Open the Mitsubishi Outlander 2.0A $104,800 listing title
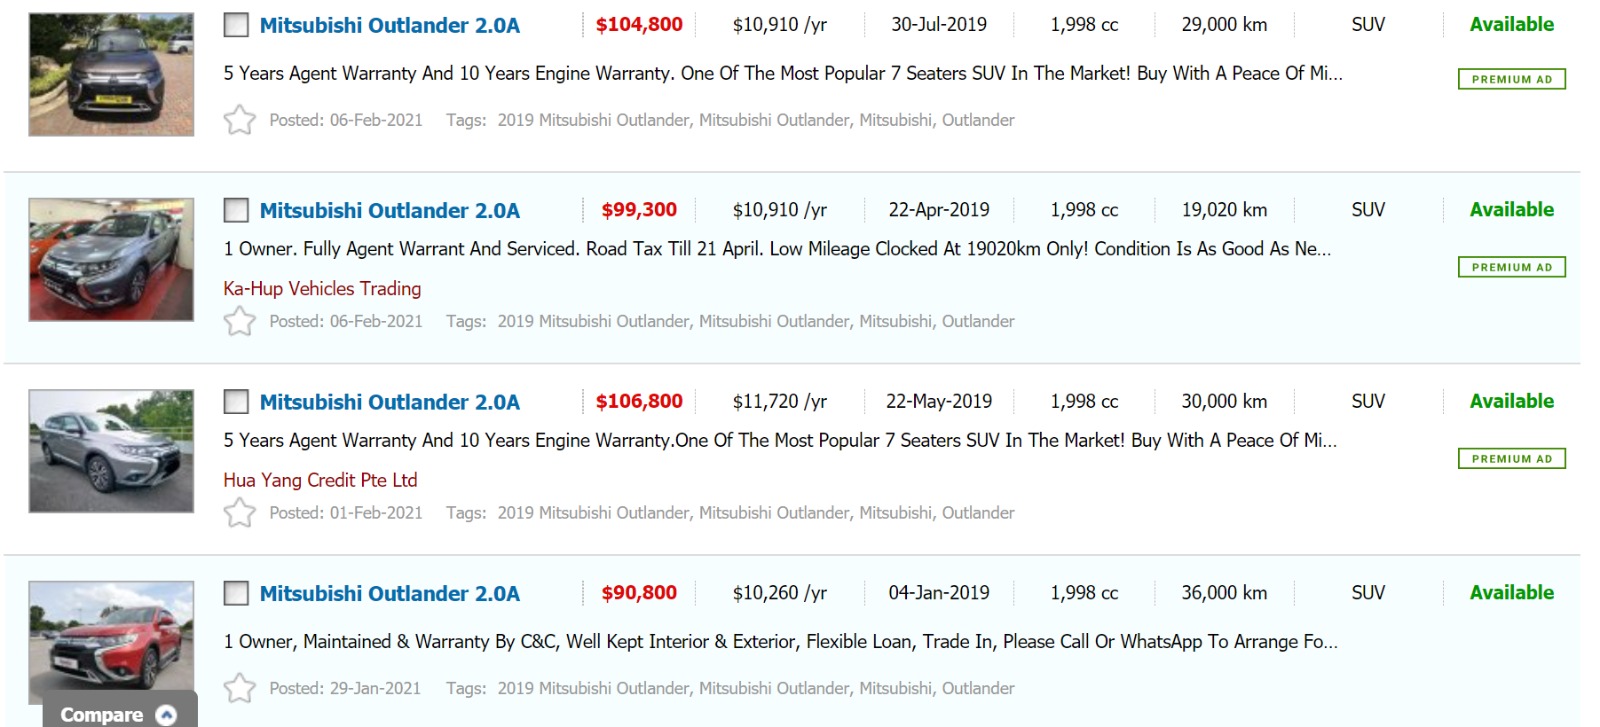Image resolution: width=1600 pixels, height=727 pixels. [x=389, y=25]
